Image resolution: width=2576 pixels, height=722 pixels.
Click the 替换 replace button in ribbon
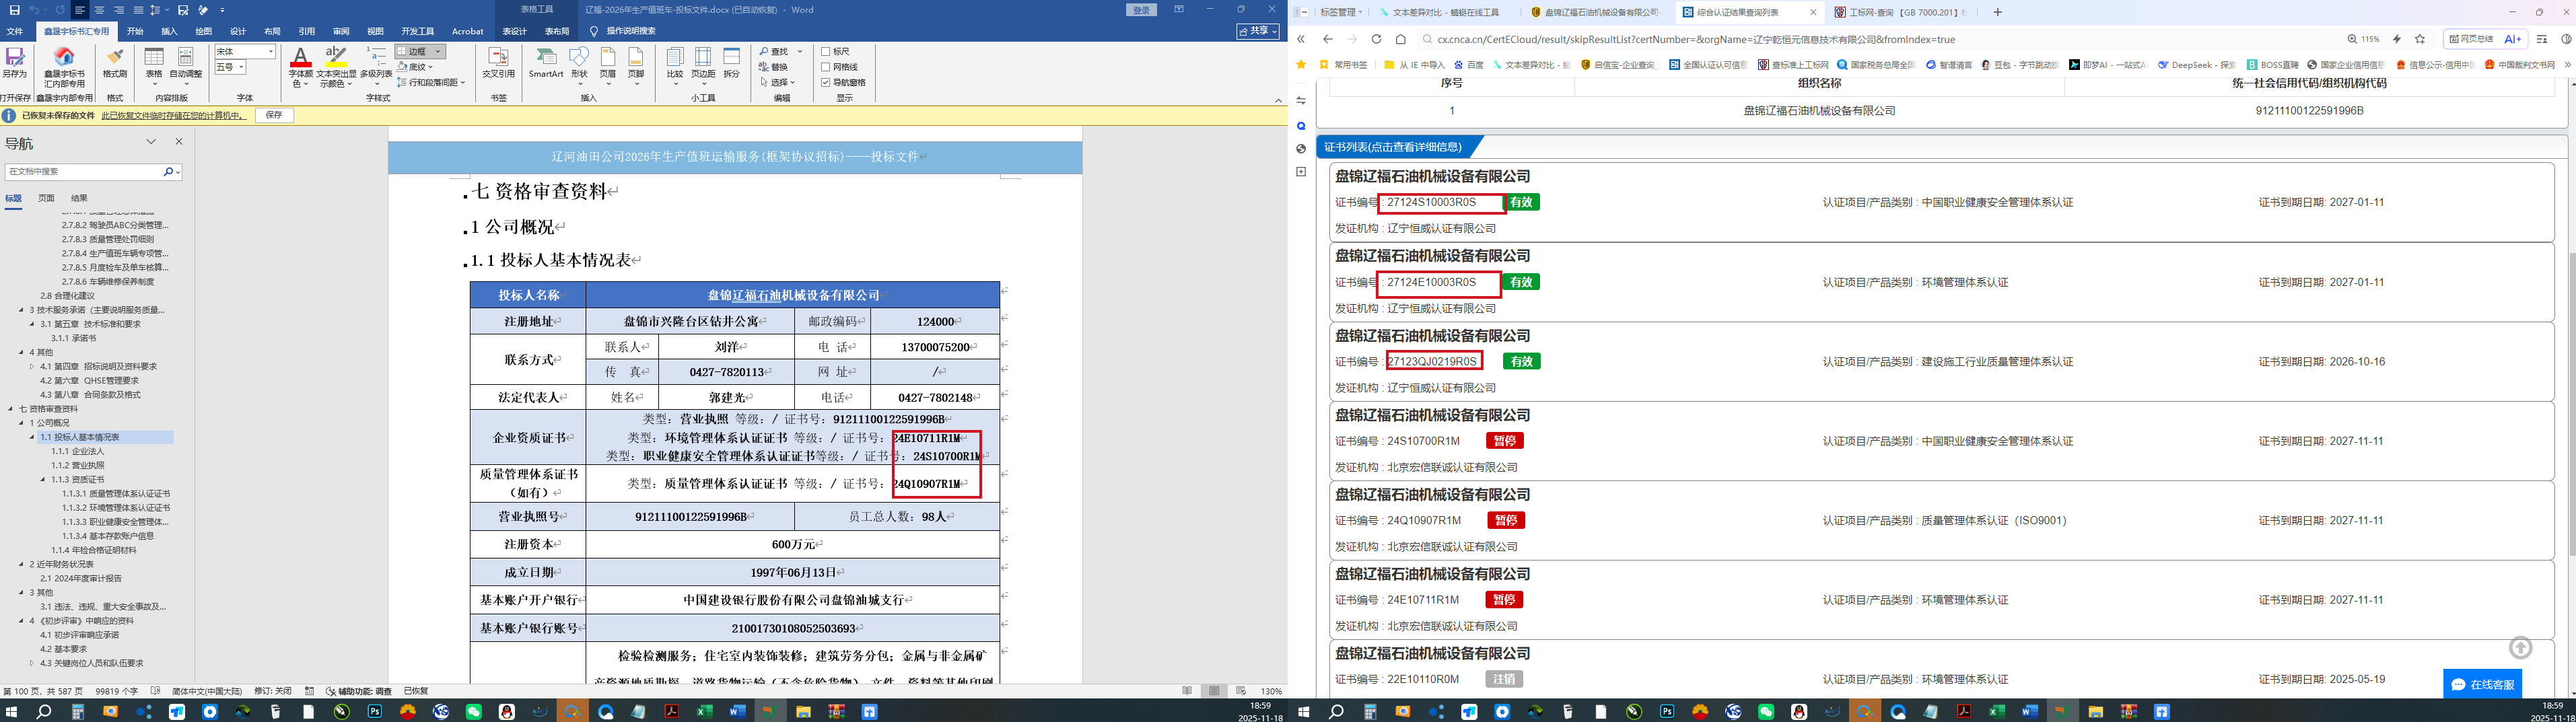pos(773,67)
